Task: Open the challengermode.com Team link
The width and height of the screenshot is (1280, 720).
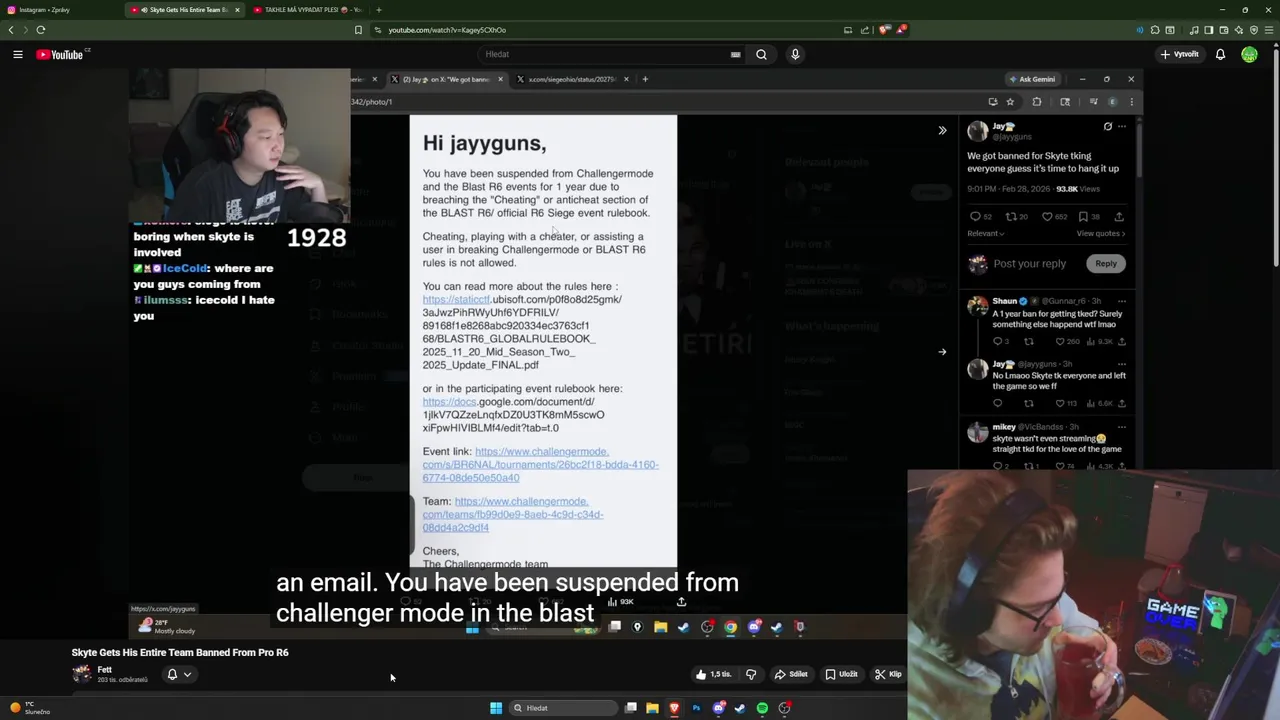Action: pos(512,514)
